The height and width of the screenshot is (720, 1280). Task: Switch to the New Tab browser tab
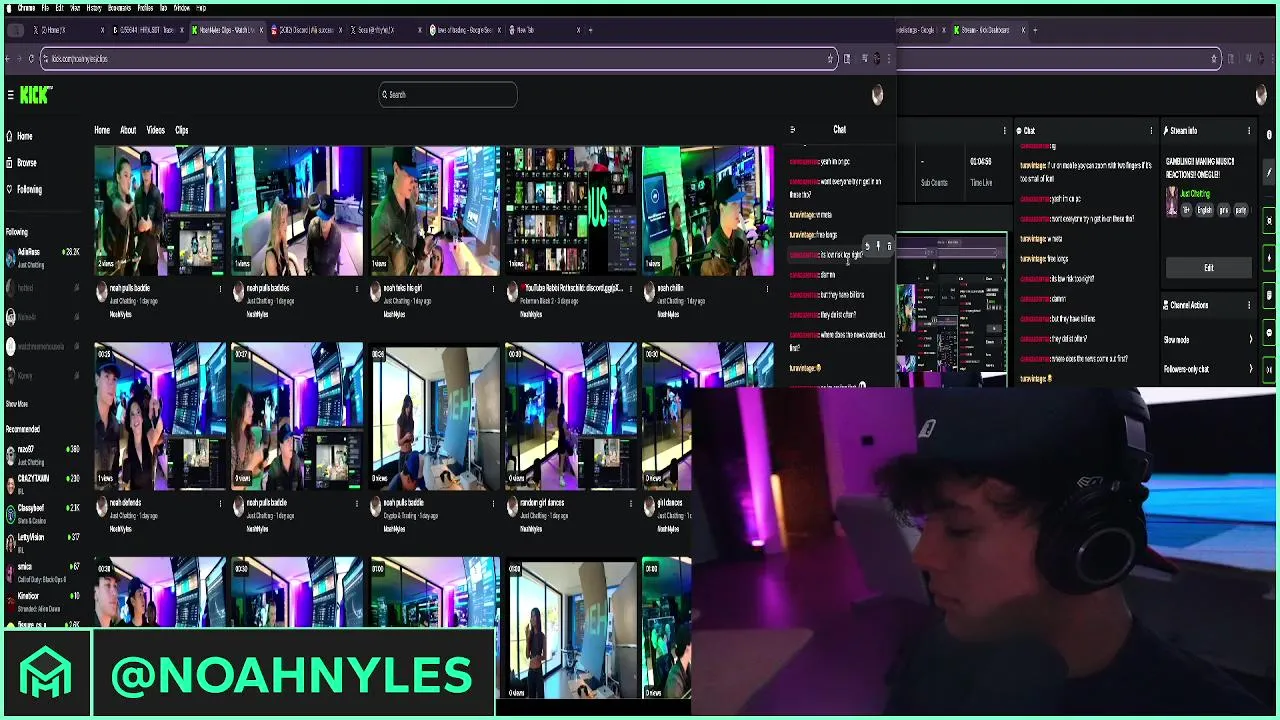click(x=545, y=30)
